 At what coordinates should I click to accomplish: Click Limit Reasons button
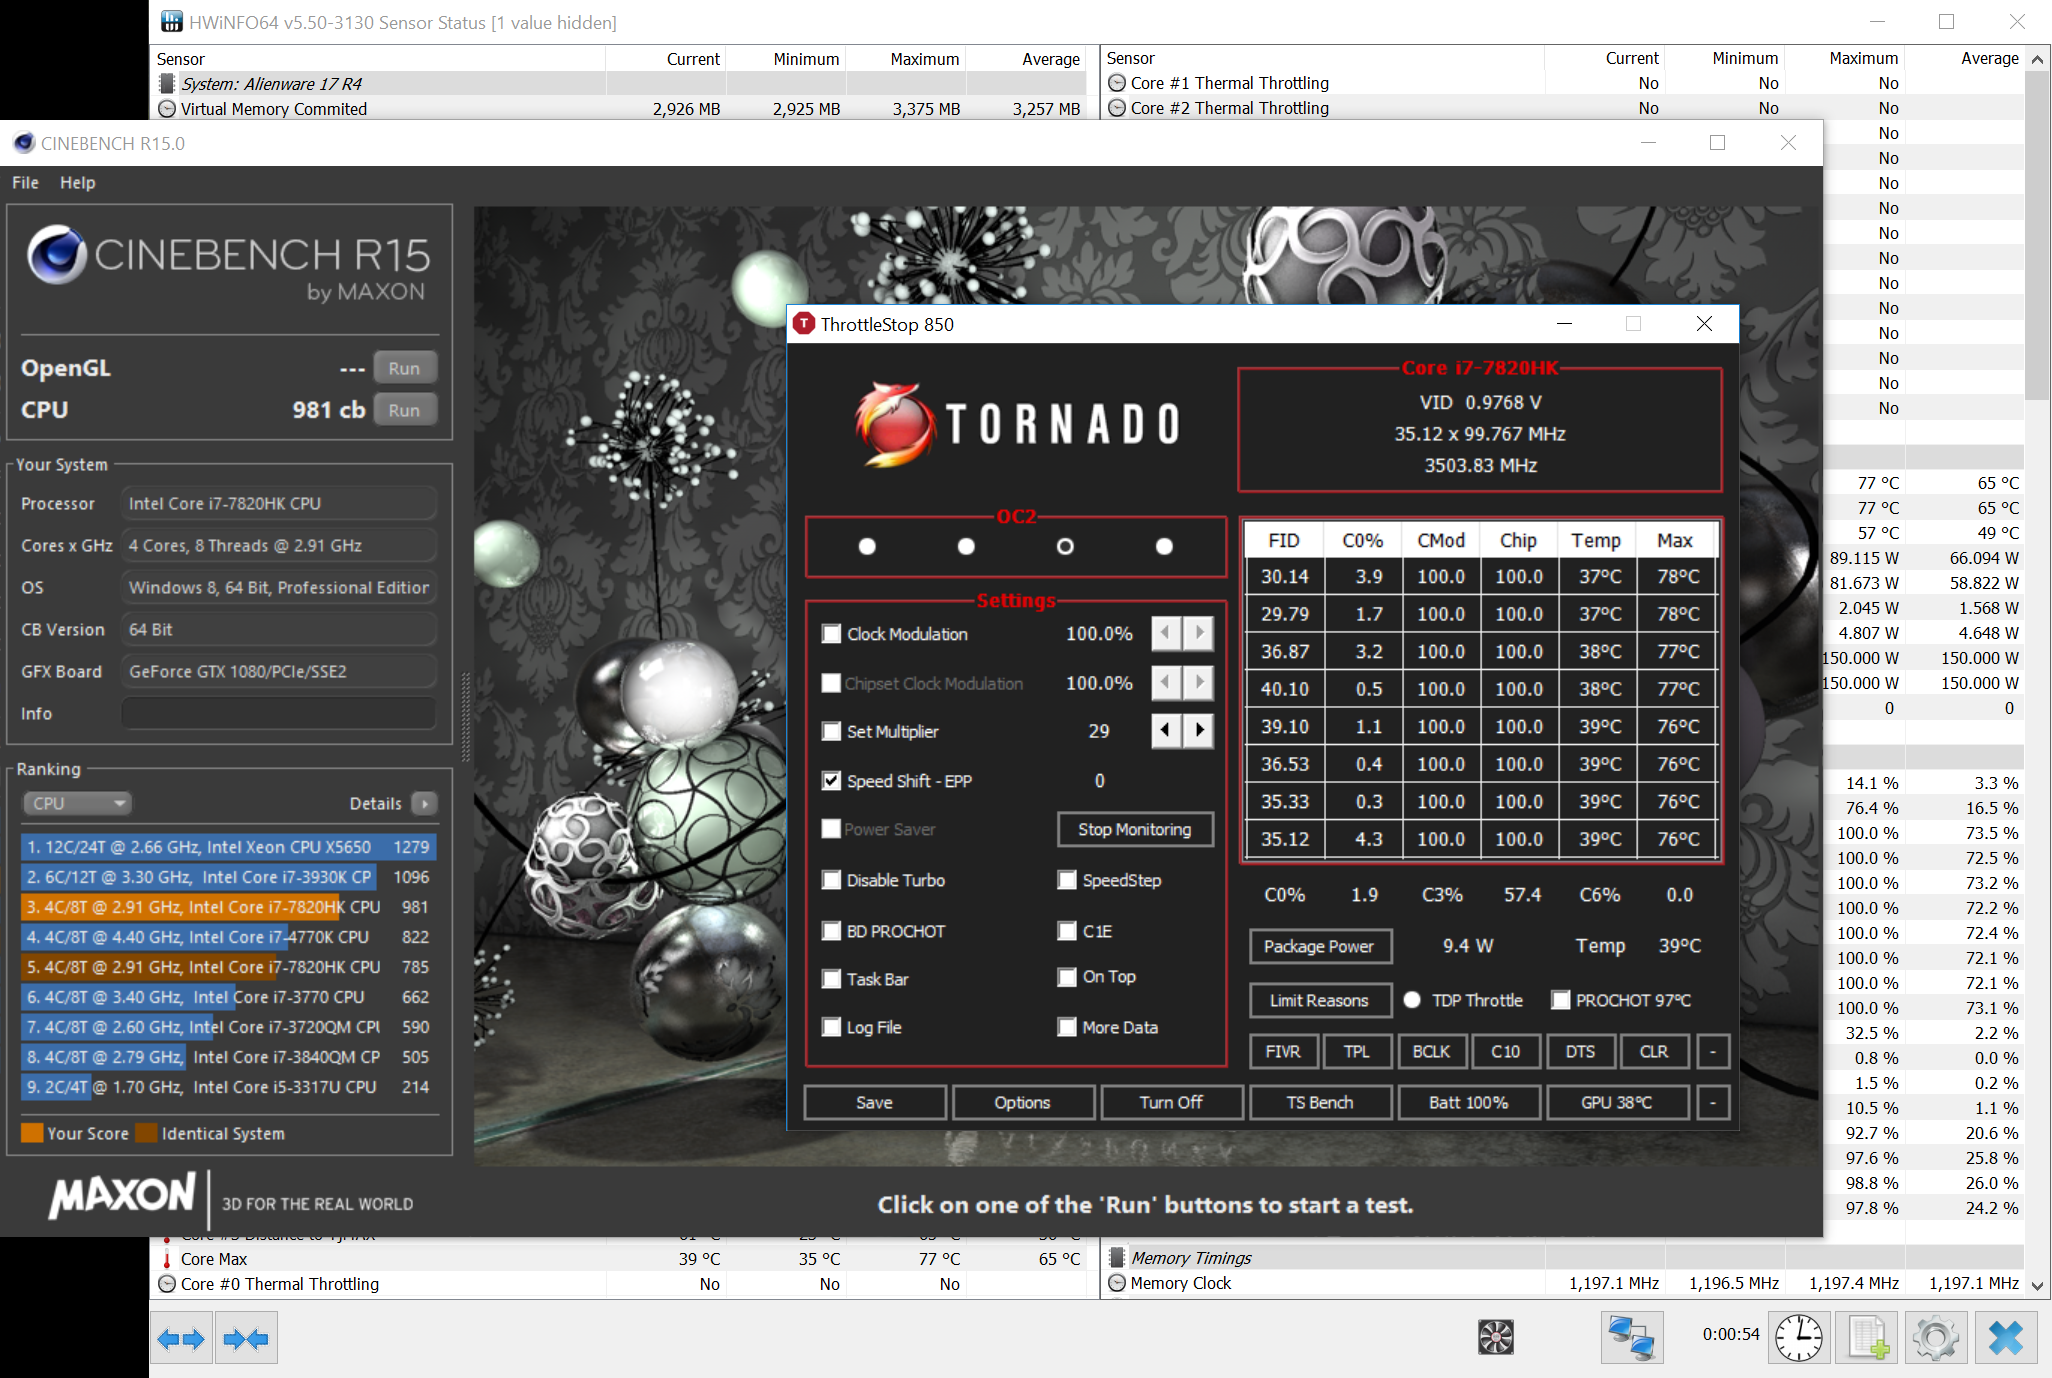(1319, 1000)
